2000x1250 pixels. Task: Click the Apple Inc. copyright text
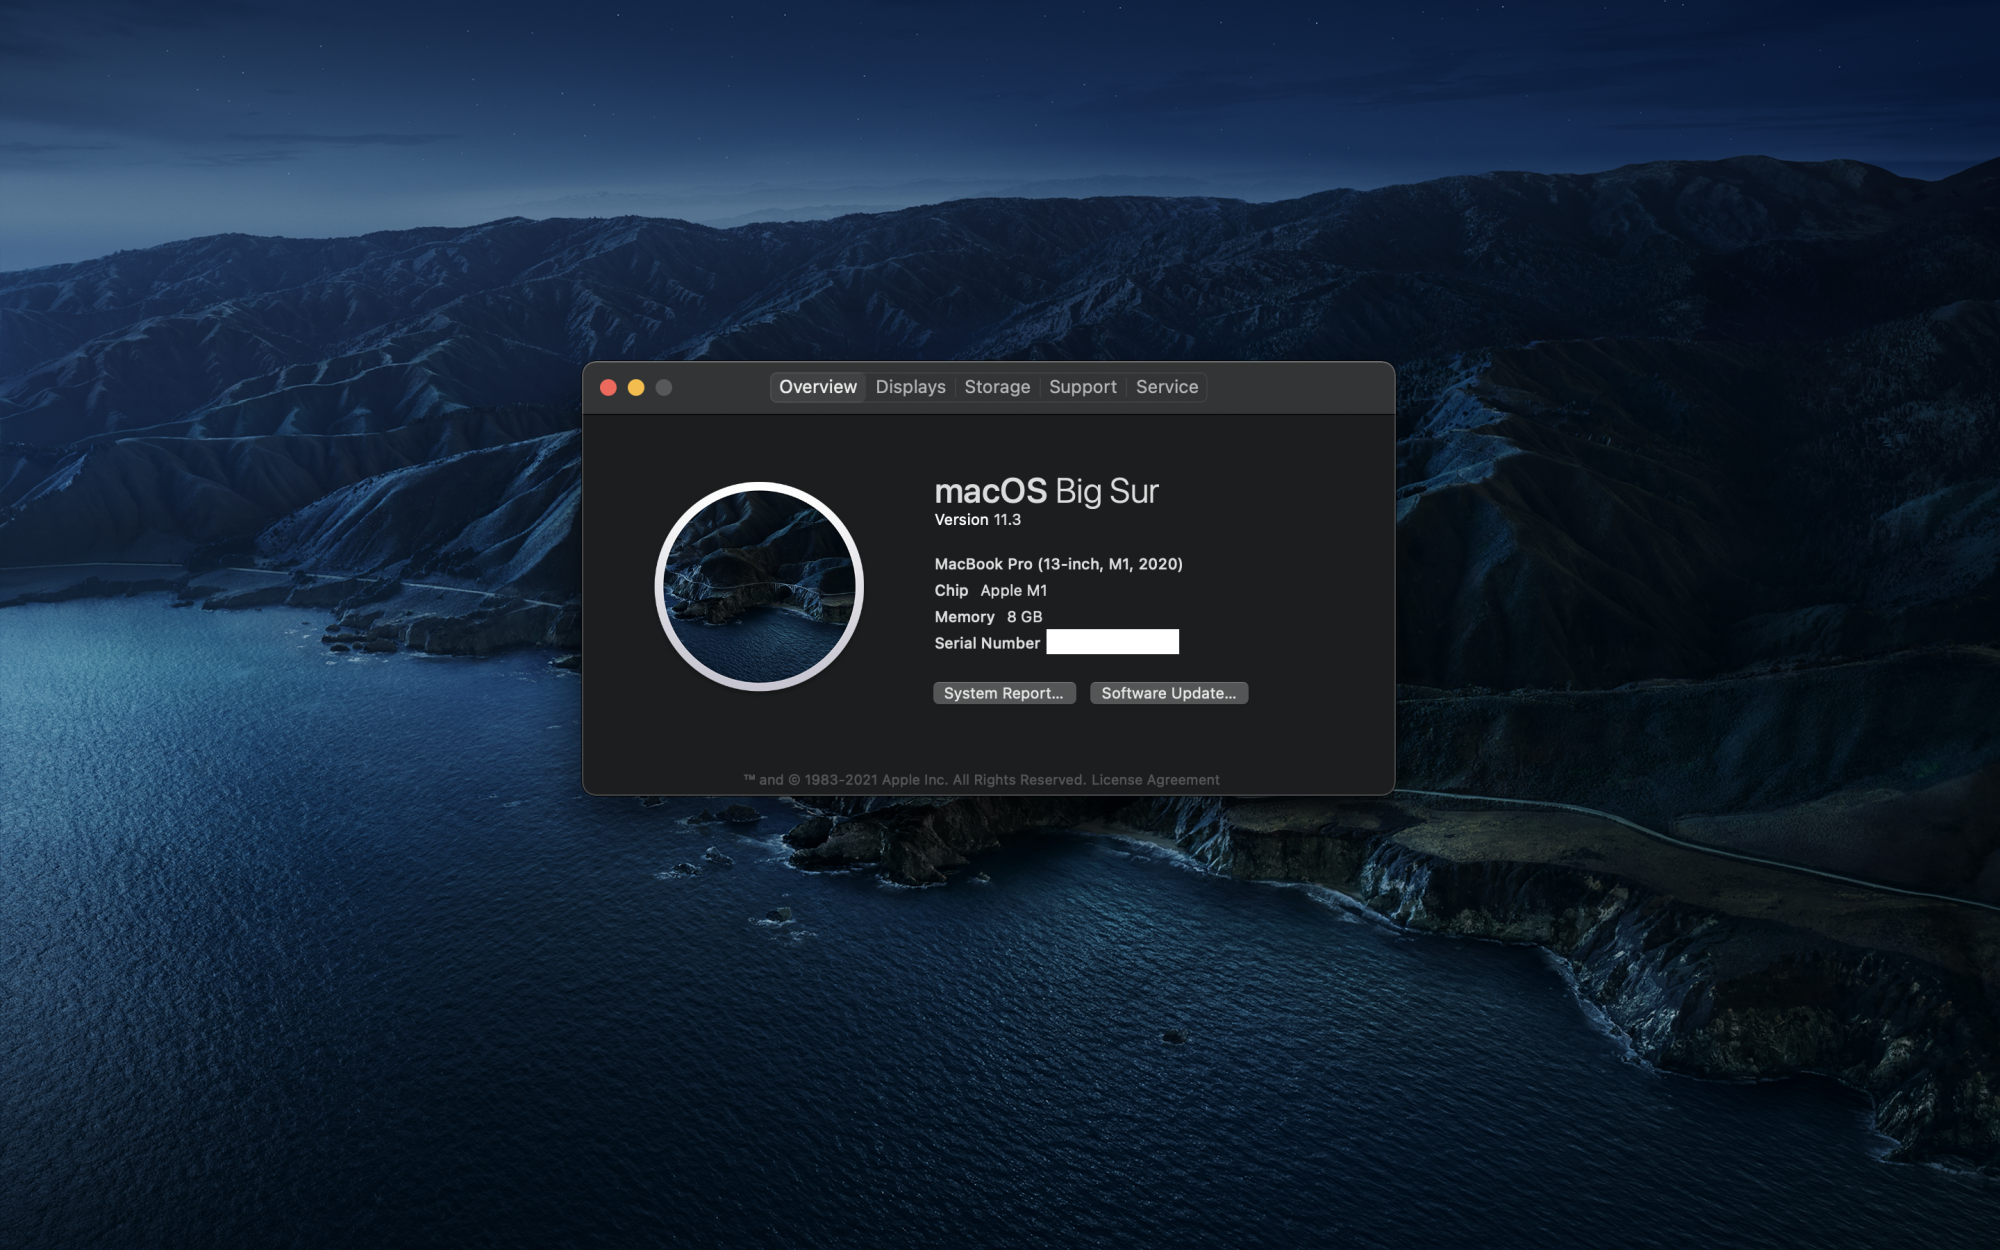click(x=915, y=780)
